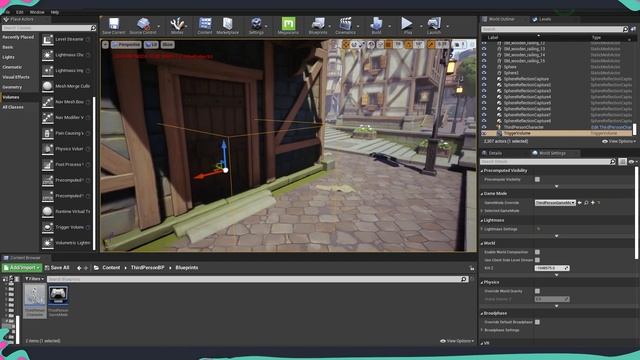640x360 pixels.
Task: Collapse the Physics section
Action: tap(482, 282)
